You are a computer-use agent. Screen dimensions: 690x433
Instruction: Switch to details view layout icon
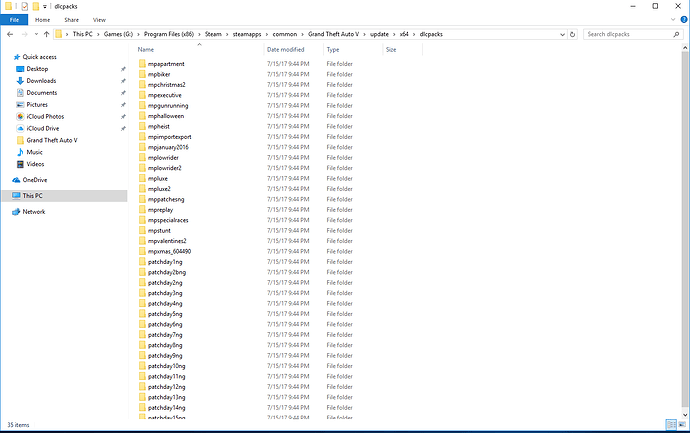pyautogui.click(x=671, y=425)
